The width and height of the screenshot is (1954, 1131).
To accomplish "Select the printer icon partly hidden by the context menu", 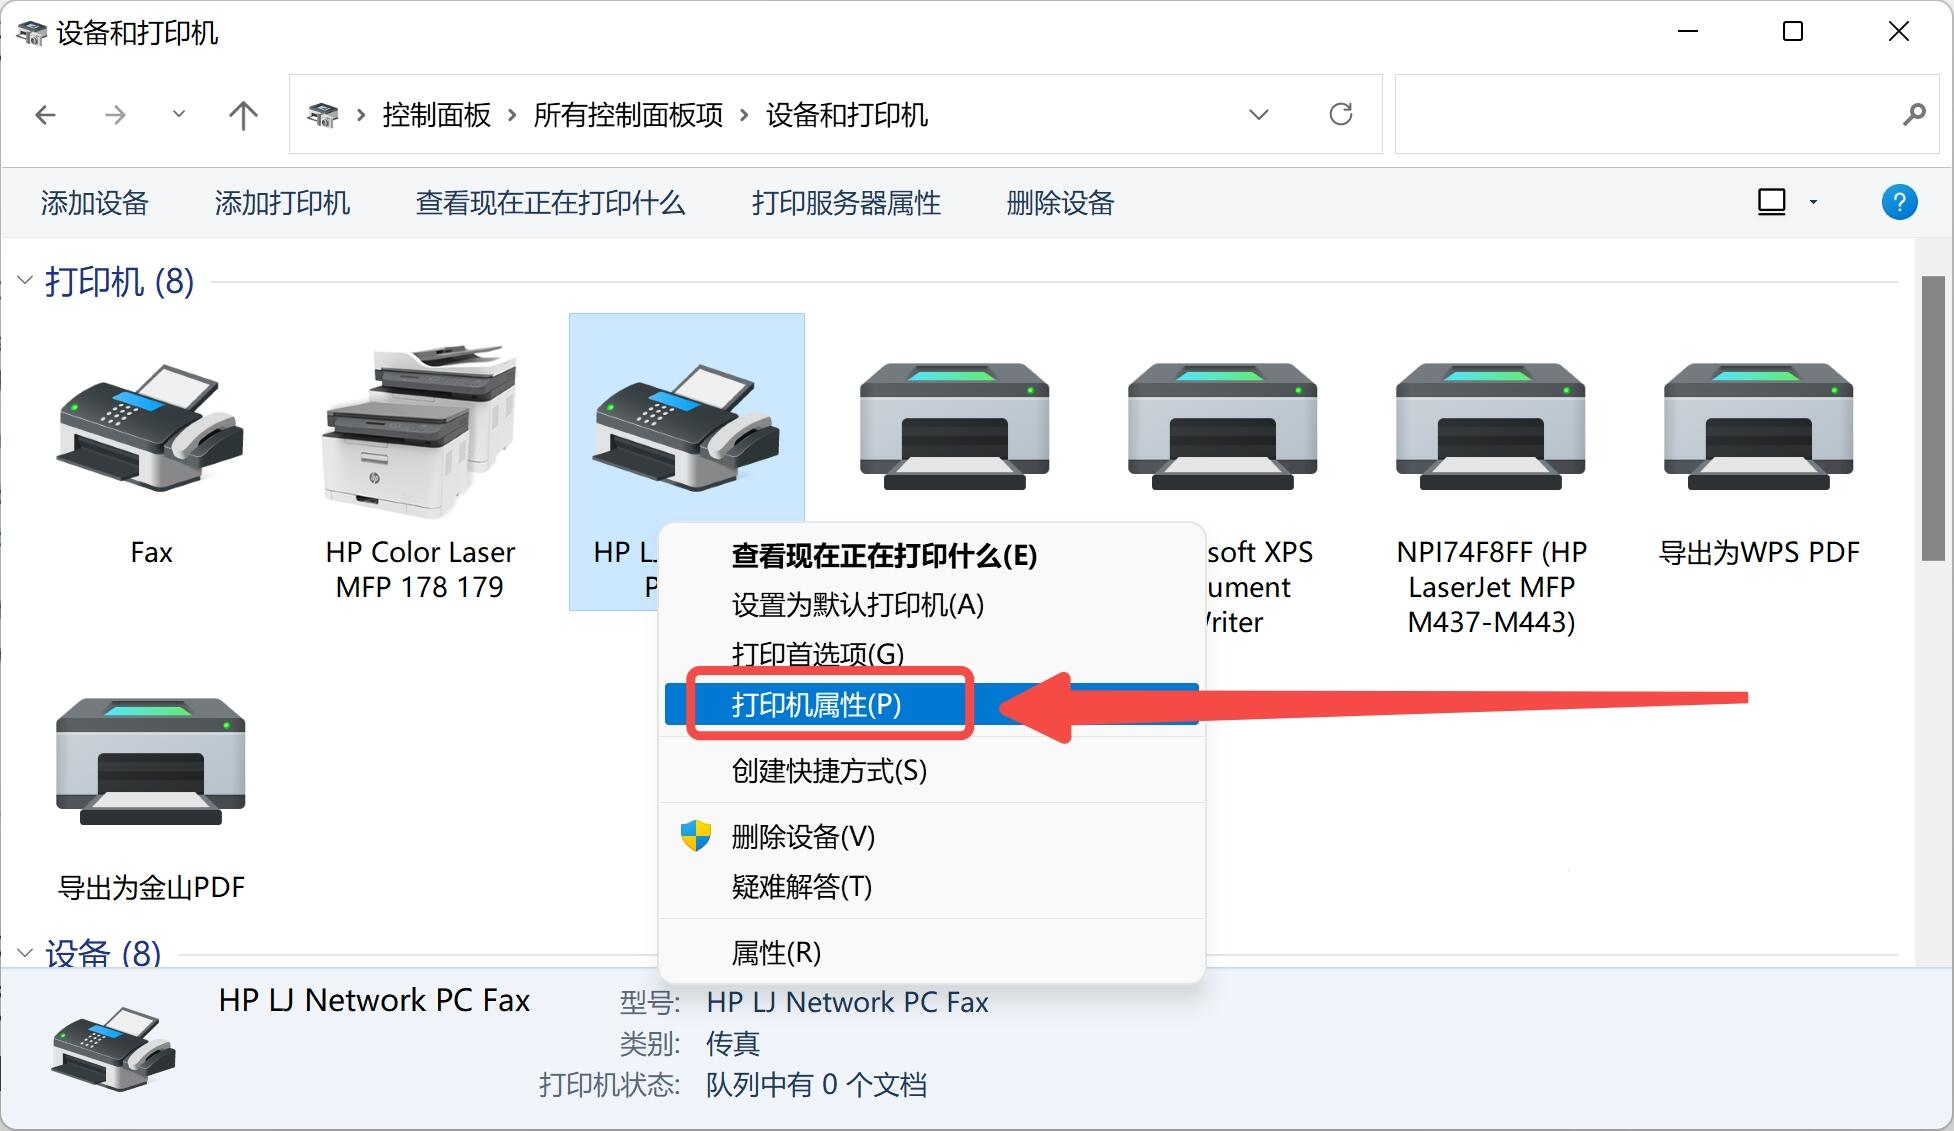I will tap(954, 427).
